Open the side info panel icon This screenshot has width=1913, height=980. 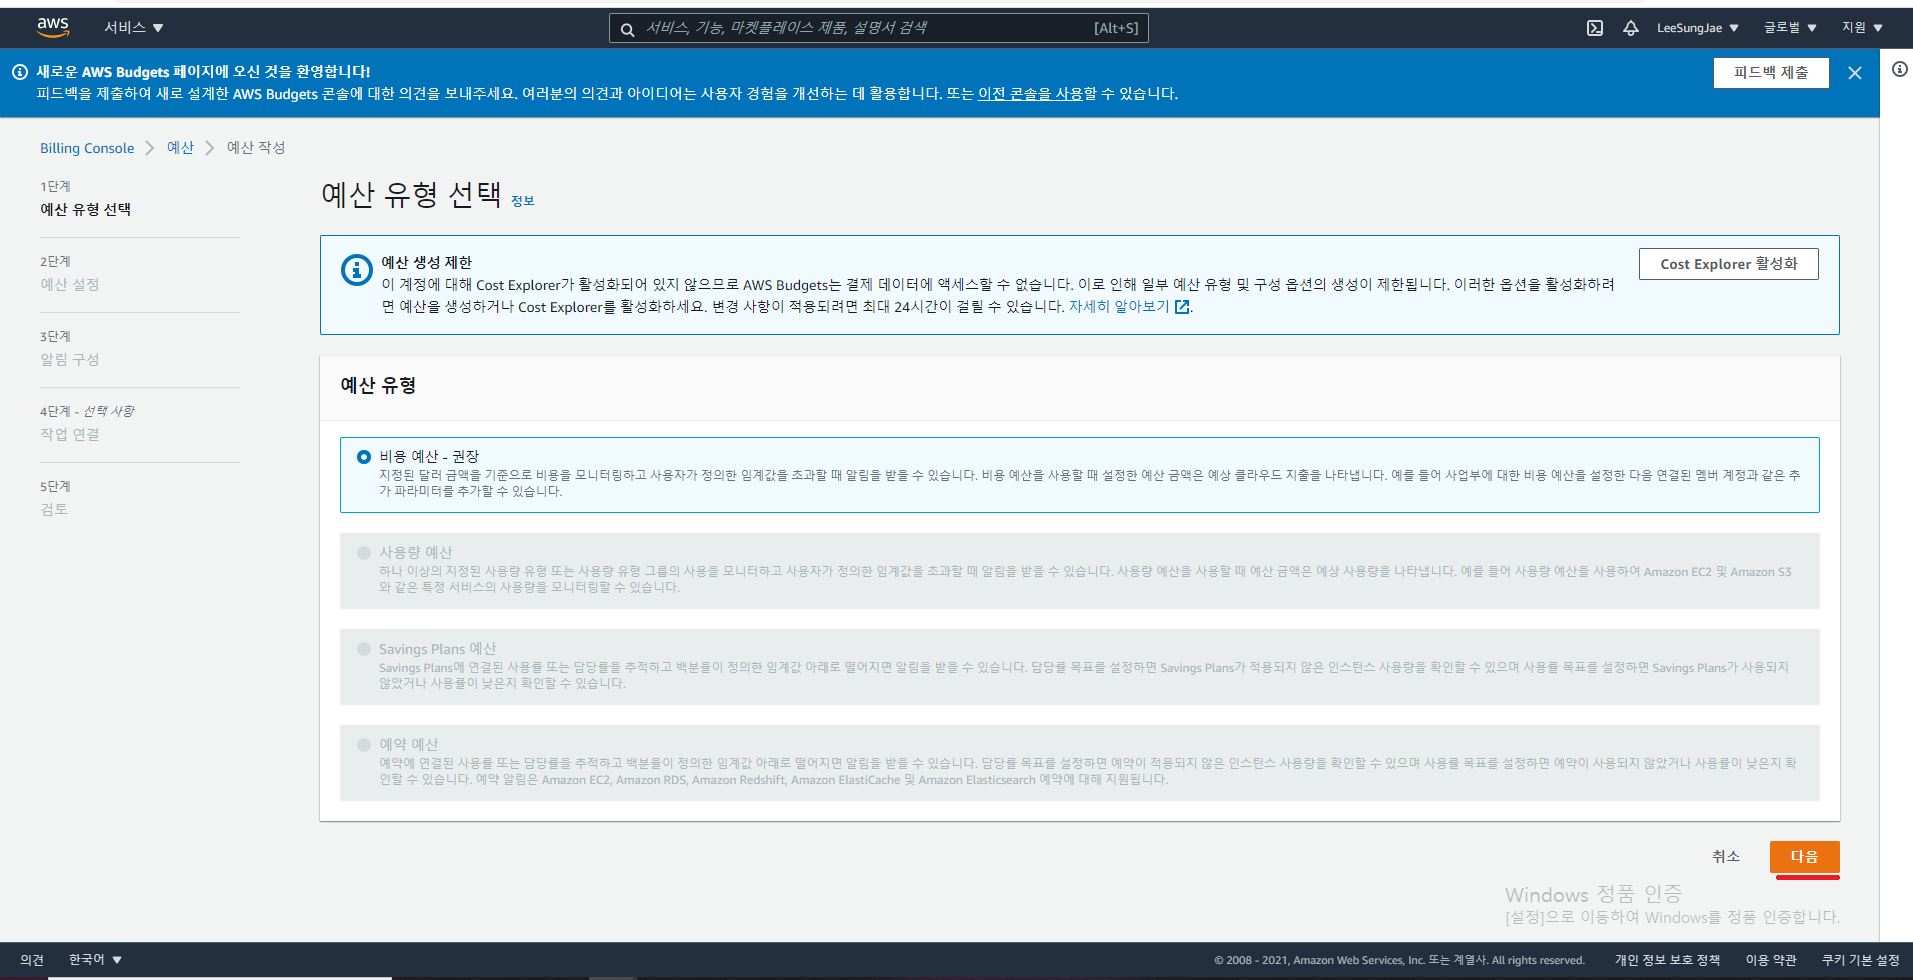point(1899,69)
